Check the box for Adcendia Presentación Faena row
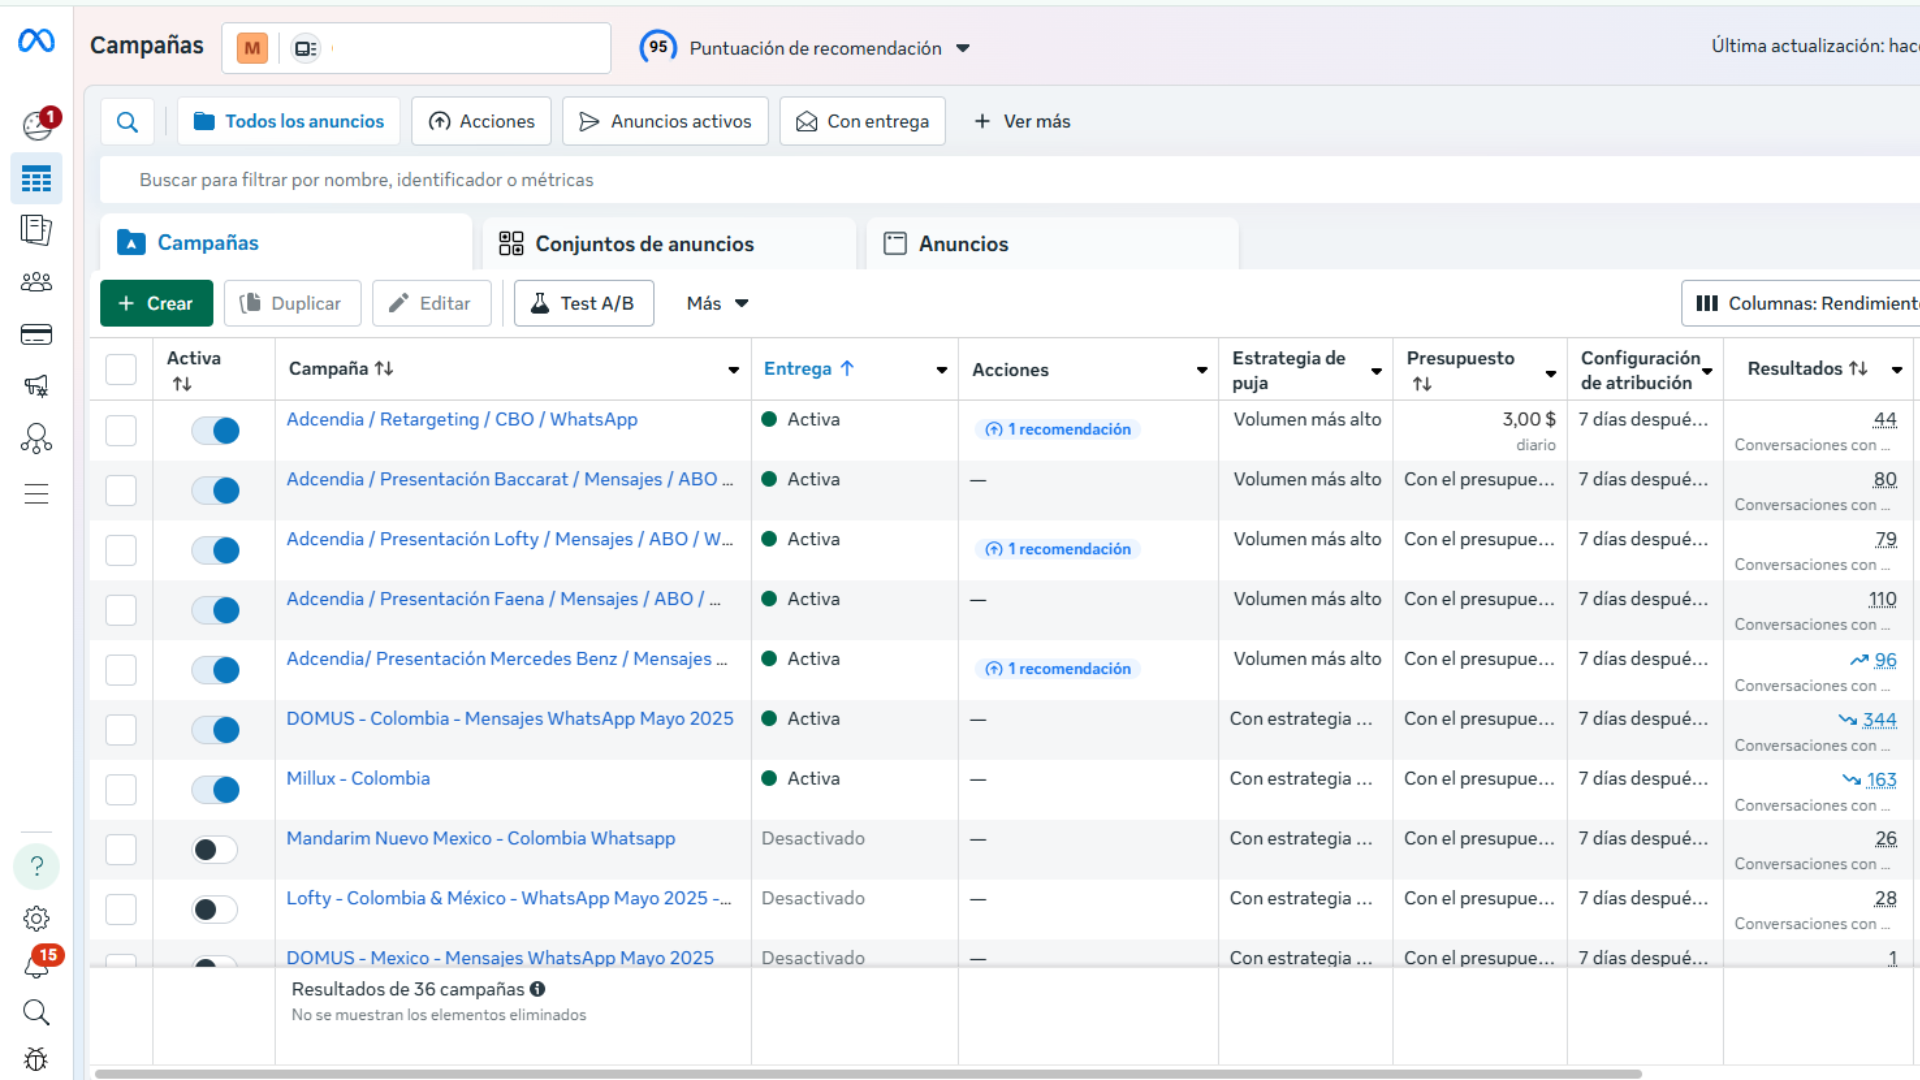1920x1080 pixels. (x=121, y=610)
